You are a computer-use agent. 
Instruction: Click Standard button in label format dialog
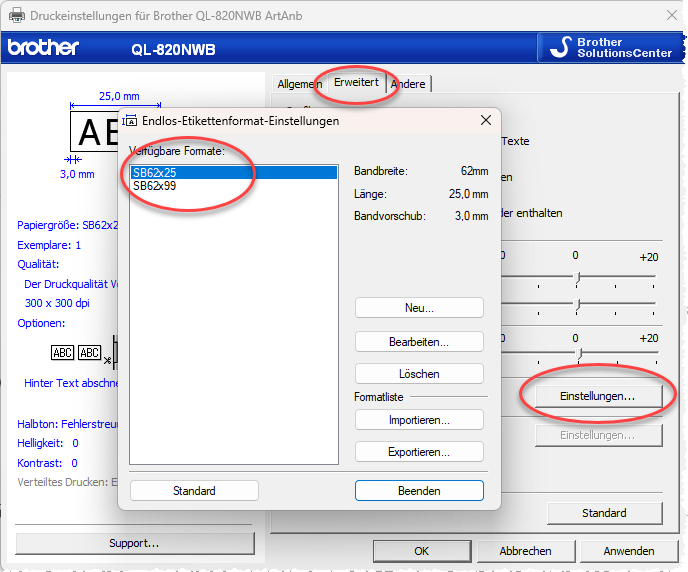(194, 490)
